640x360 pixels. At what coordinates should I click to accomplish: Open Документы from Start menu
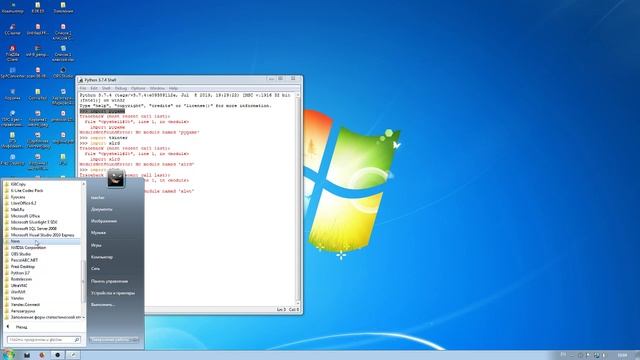102,209
